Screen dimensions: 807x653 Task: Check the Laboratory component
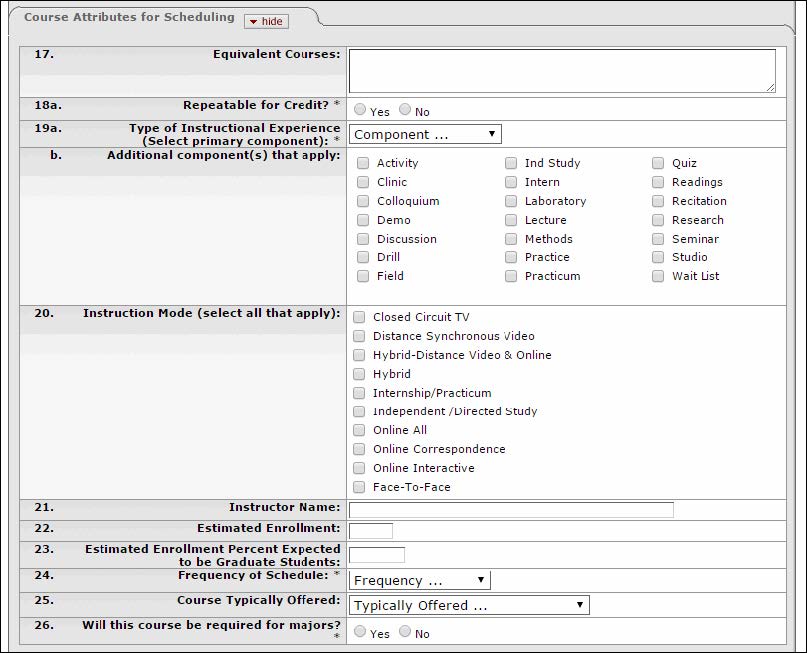[x=511, y=201]
